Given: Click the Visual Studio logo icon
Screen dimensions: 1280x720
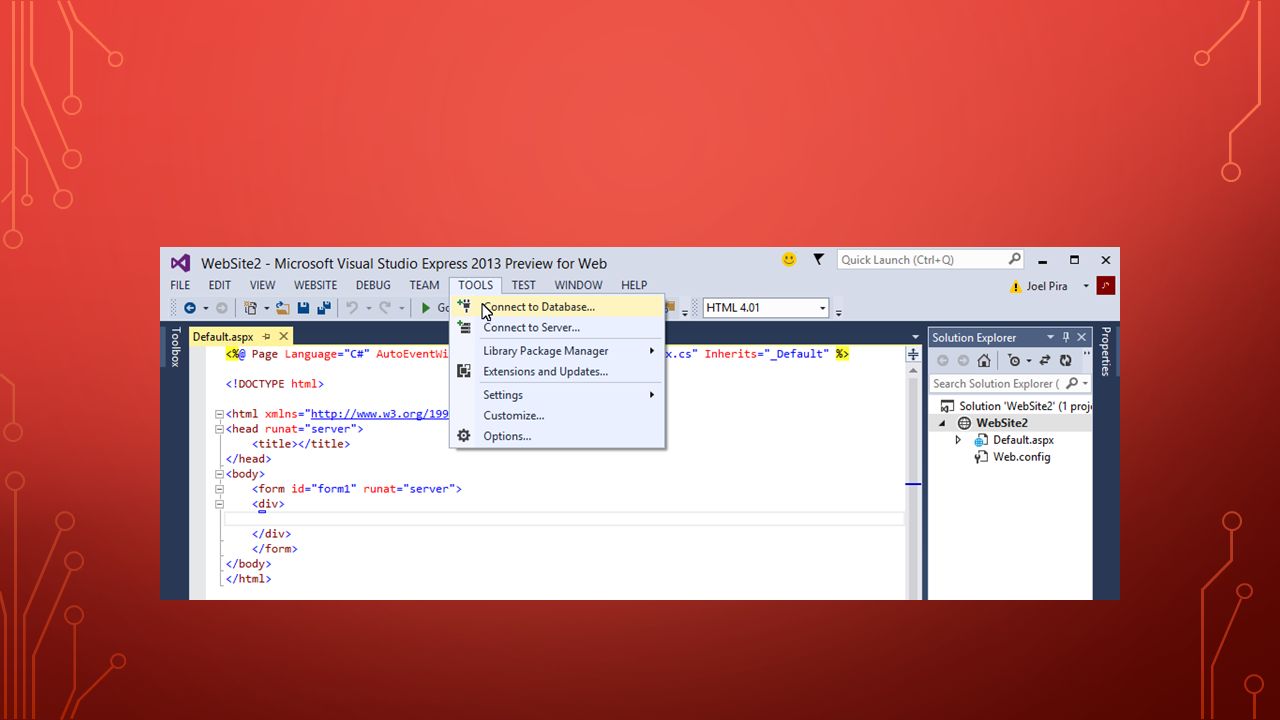Looking at the screenshot, I should [x=180, y=263].
